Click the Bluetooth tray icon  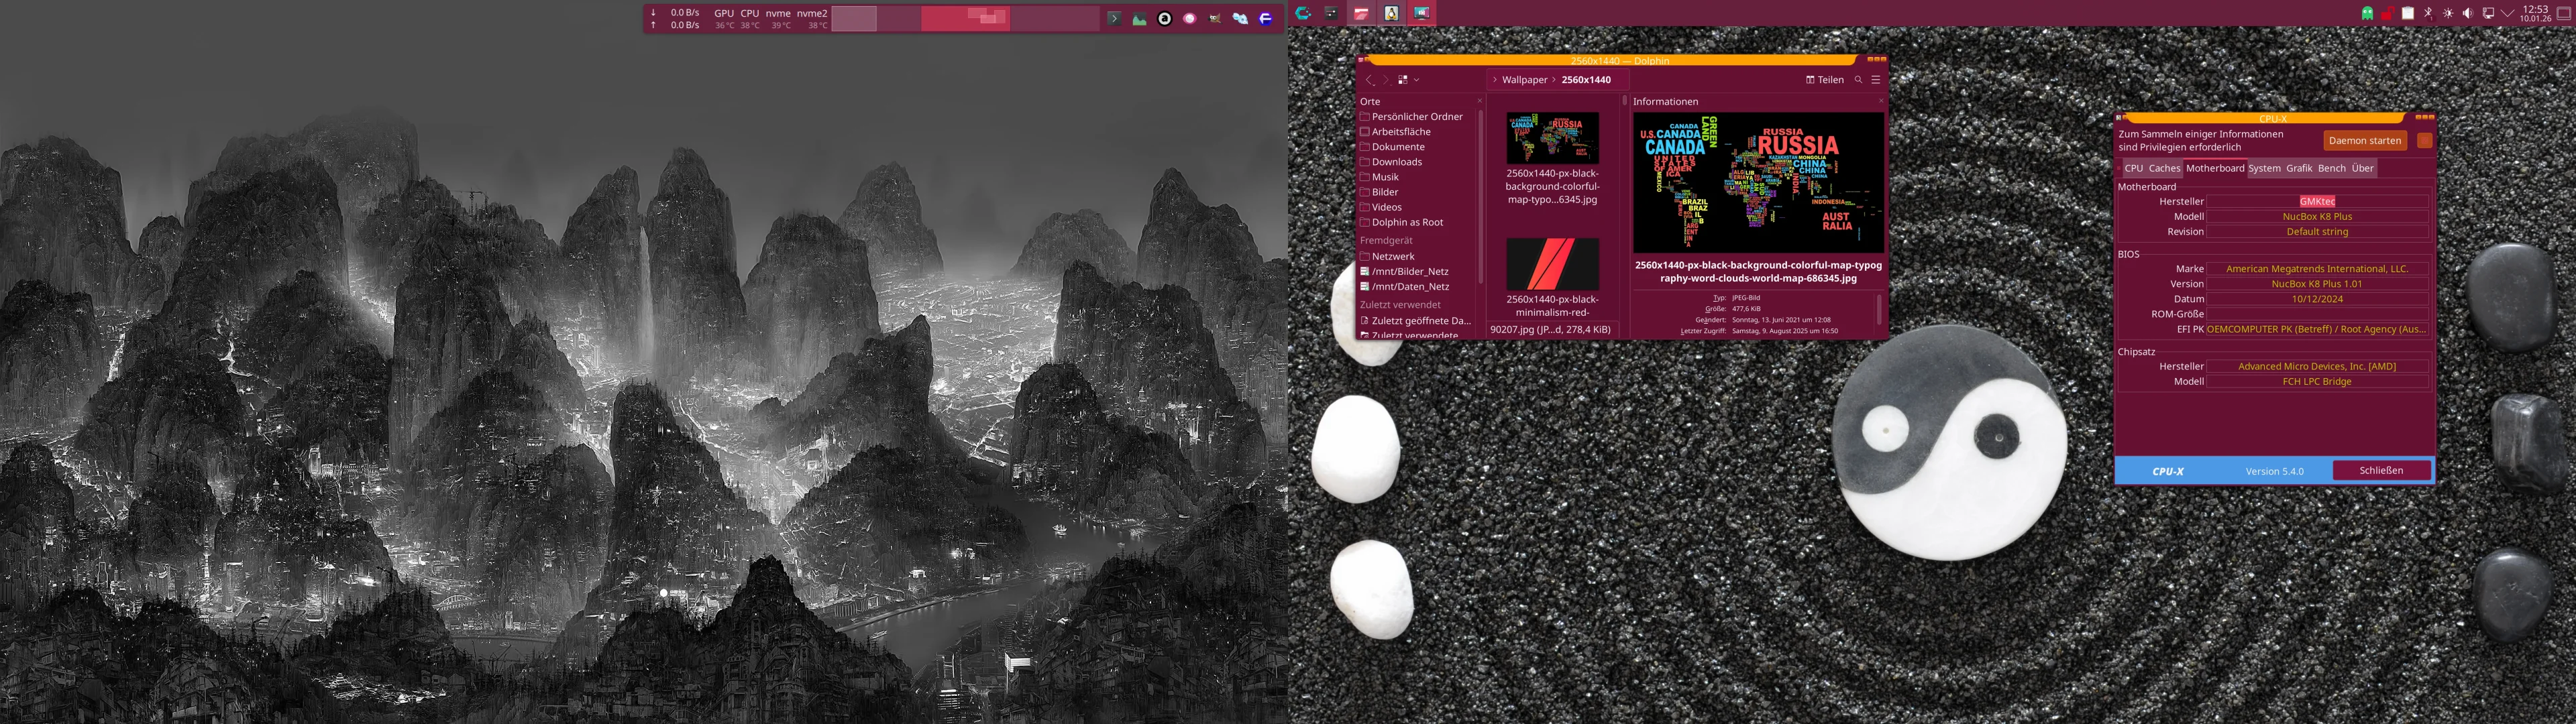point(2428,13)
